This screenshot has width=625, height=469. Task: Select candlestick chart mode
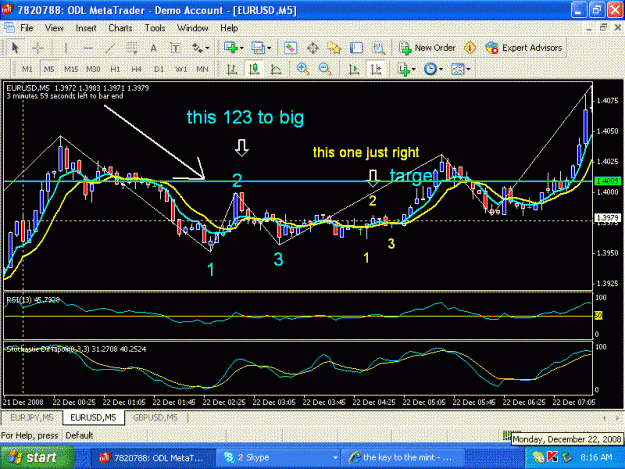click(254, 69)
